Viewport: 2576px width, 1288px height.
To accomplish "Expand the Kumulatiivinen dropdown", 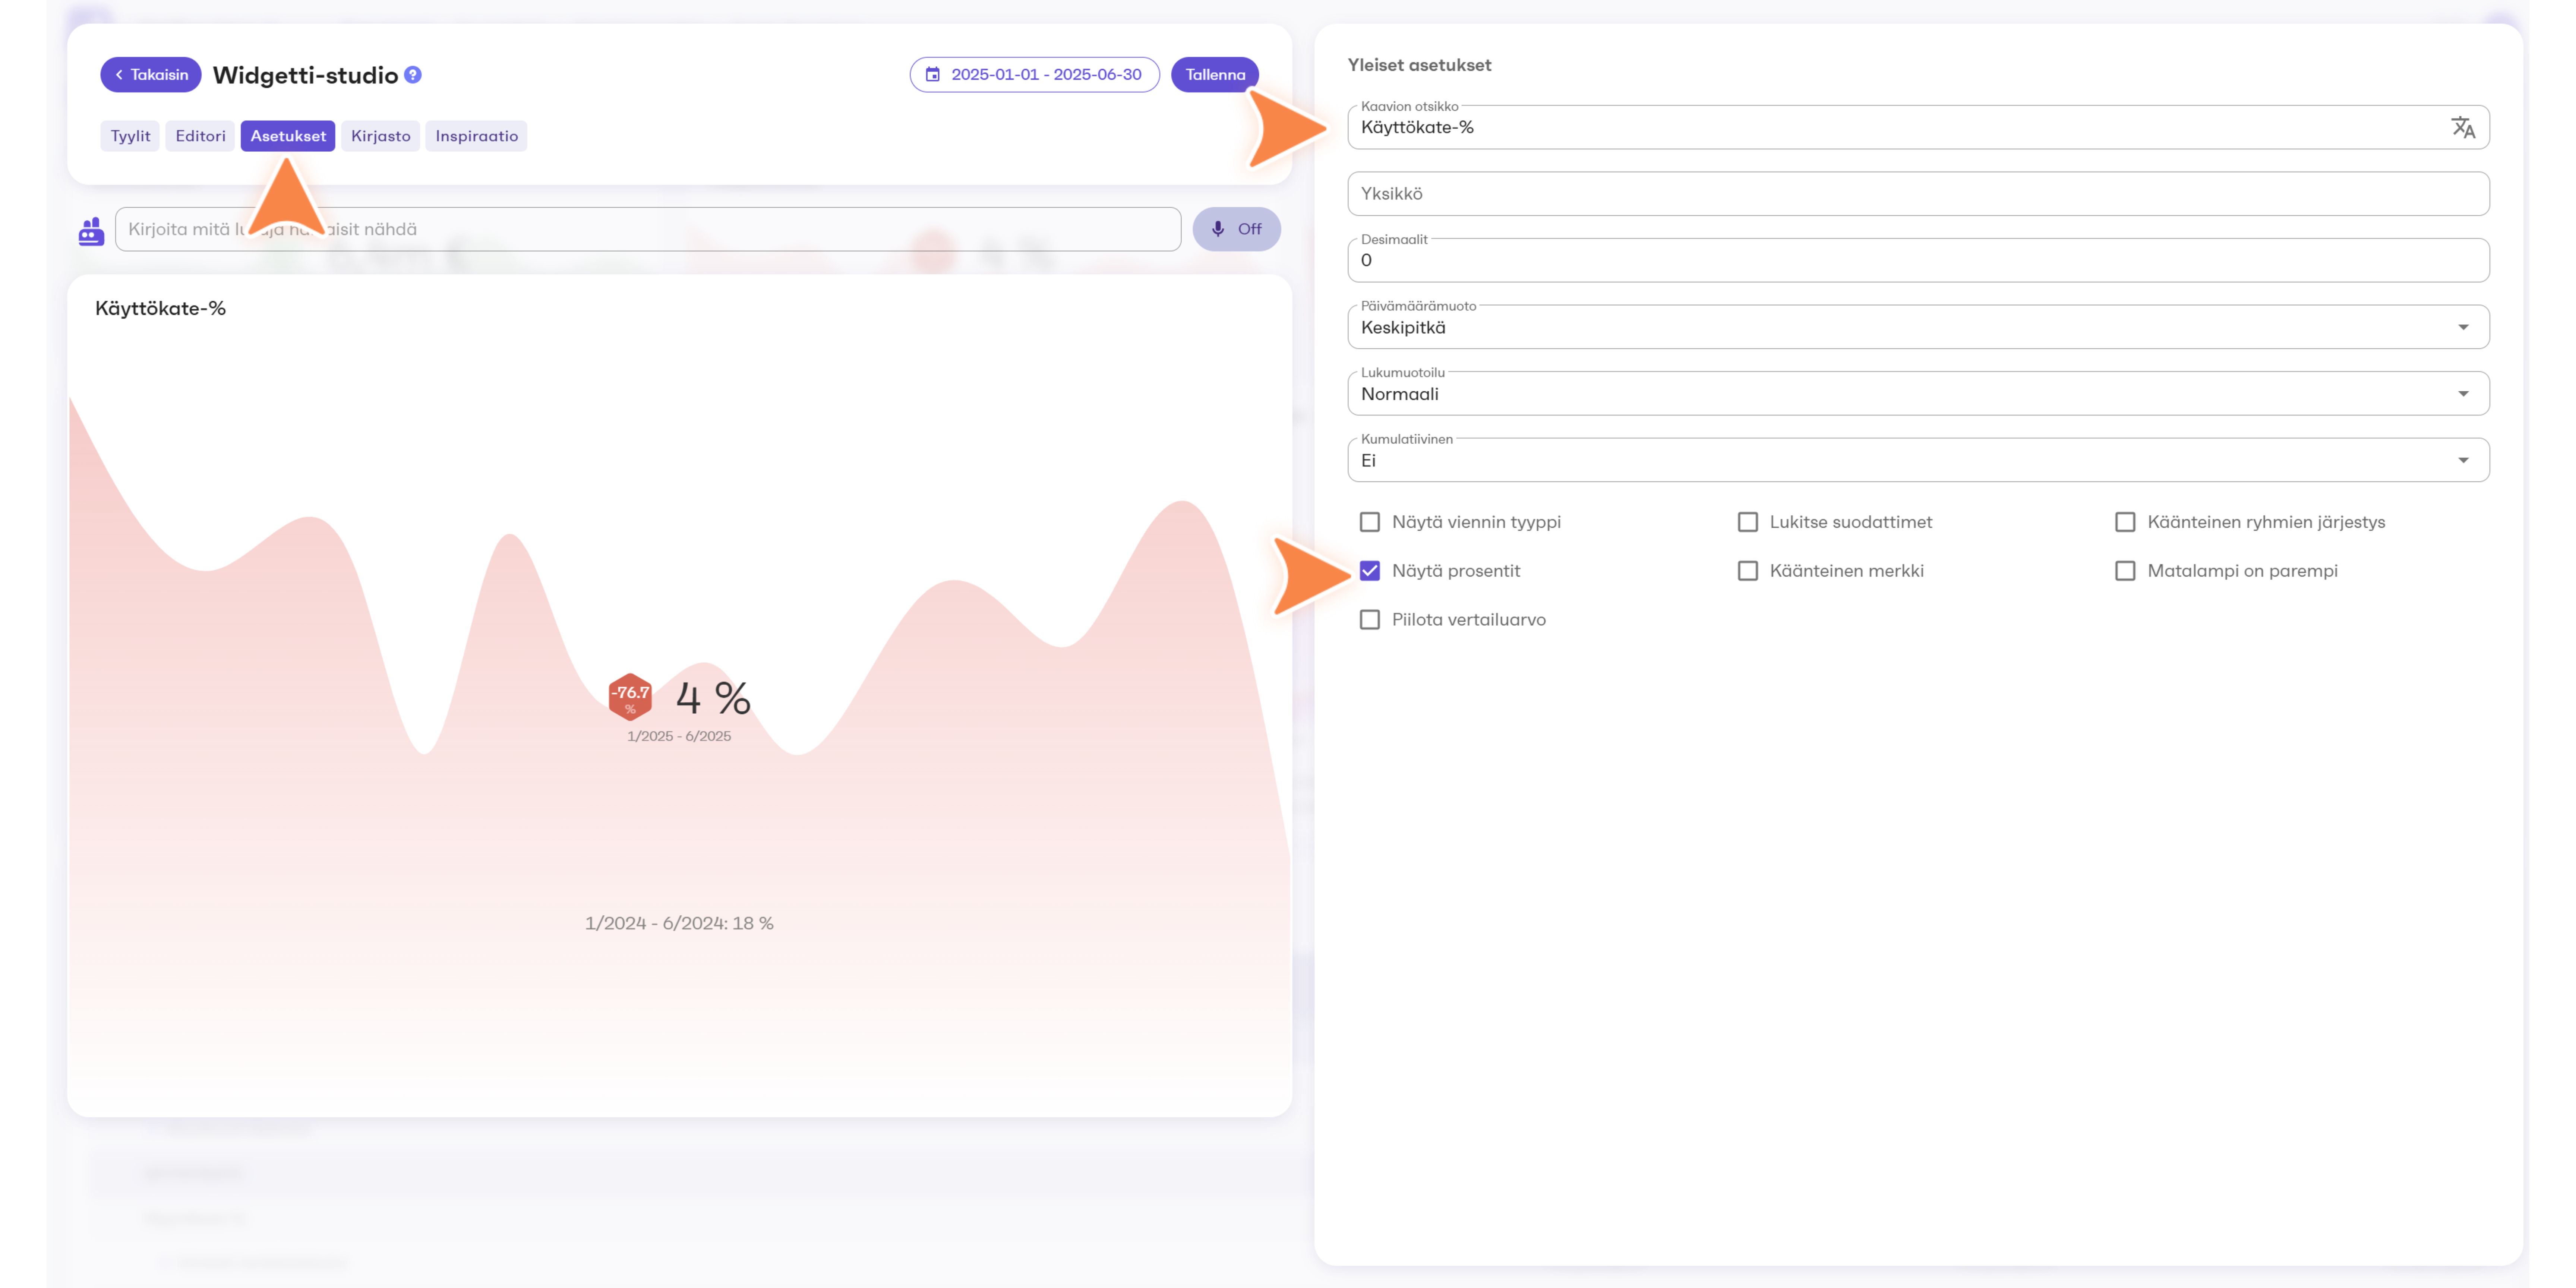I will pyautogui.click(x=1918, y=460).
